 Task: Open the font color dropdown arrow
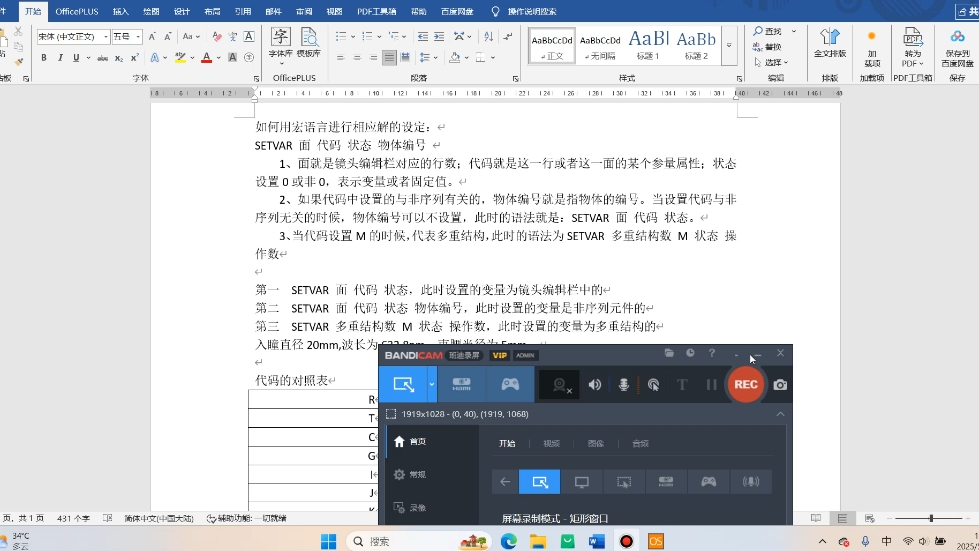pos(218,58)
